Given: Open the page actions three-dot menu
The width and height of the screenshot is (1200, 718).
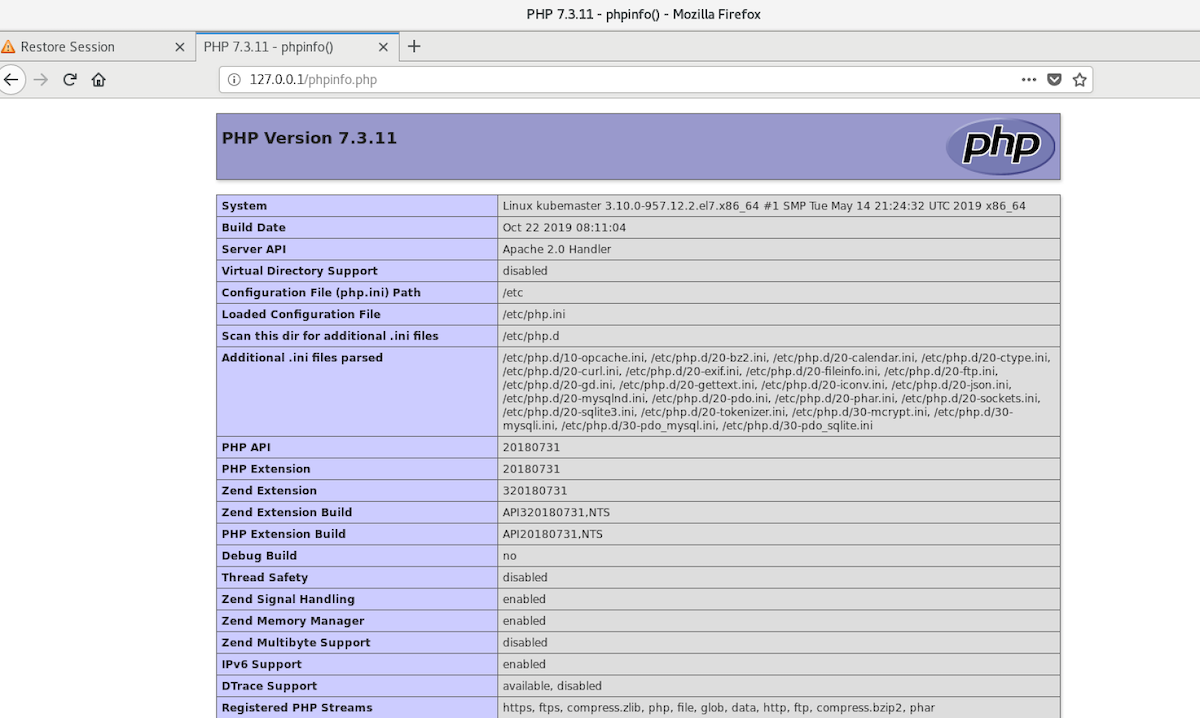Looking at the screenshot, I should point(1029,80).
